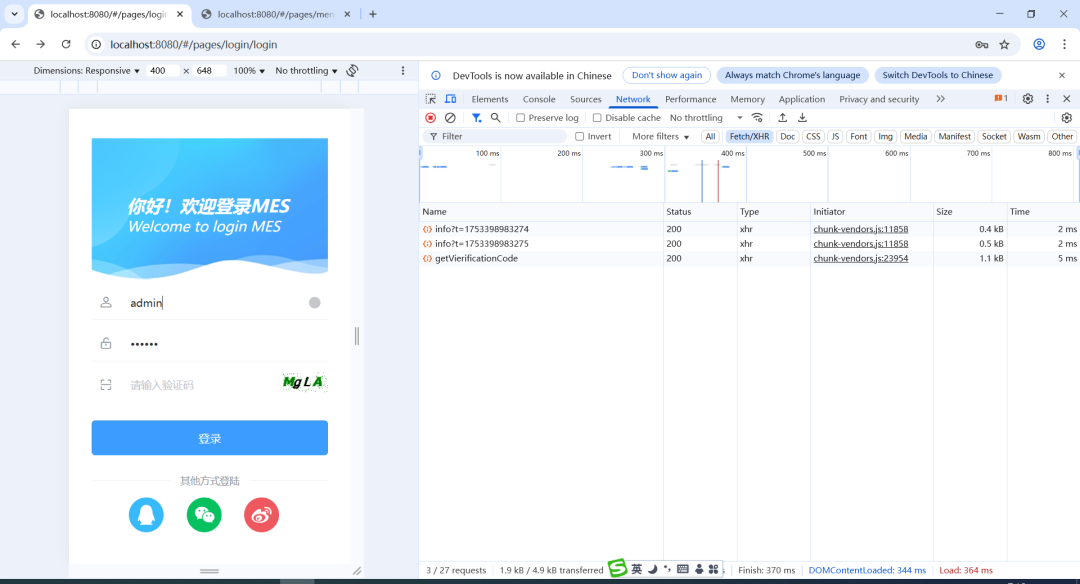Open the 100% zoom dropdown
Screen dimensions: 1080x584
[249, 71]
